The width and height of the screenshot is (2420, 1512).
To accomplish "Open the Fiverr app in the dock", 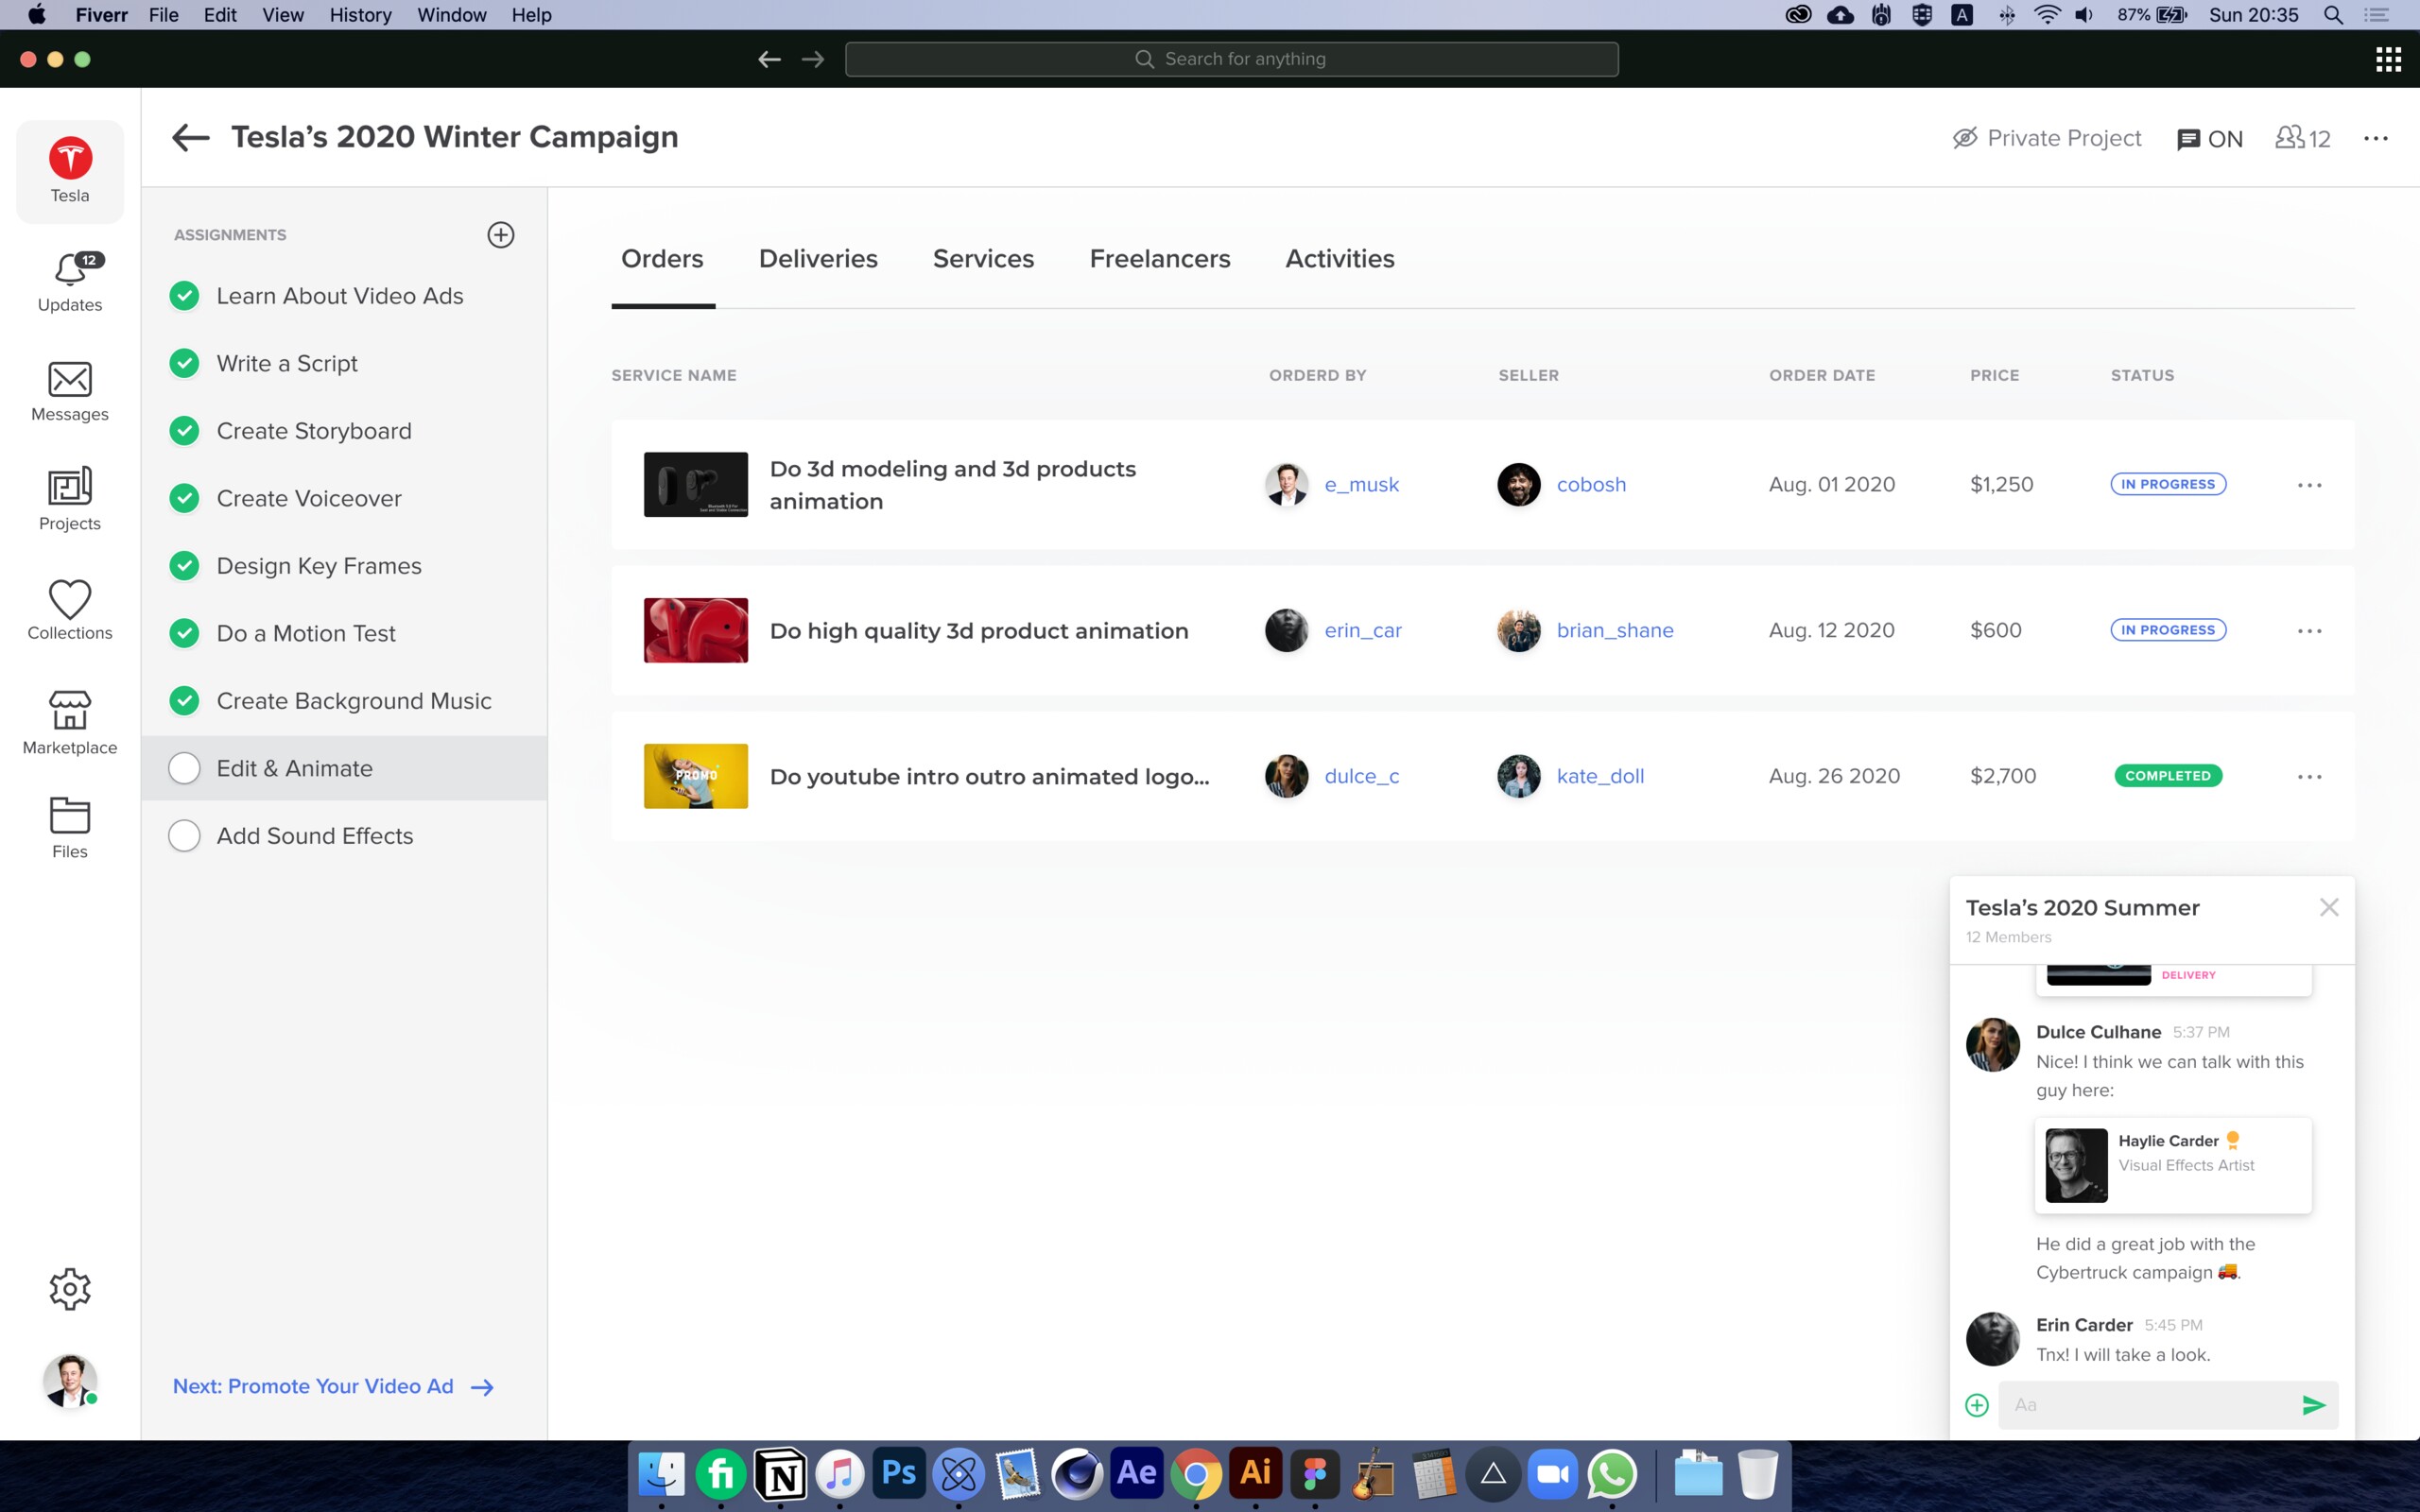I will click(x=720, y=1473).
